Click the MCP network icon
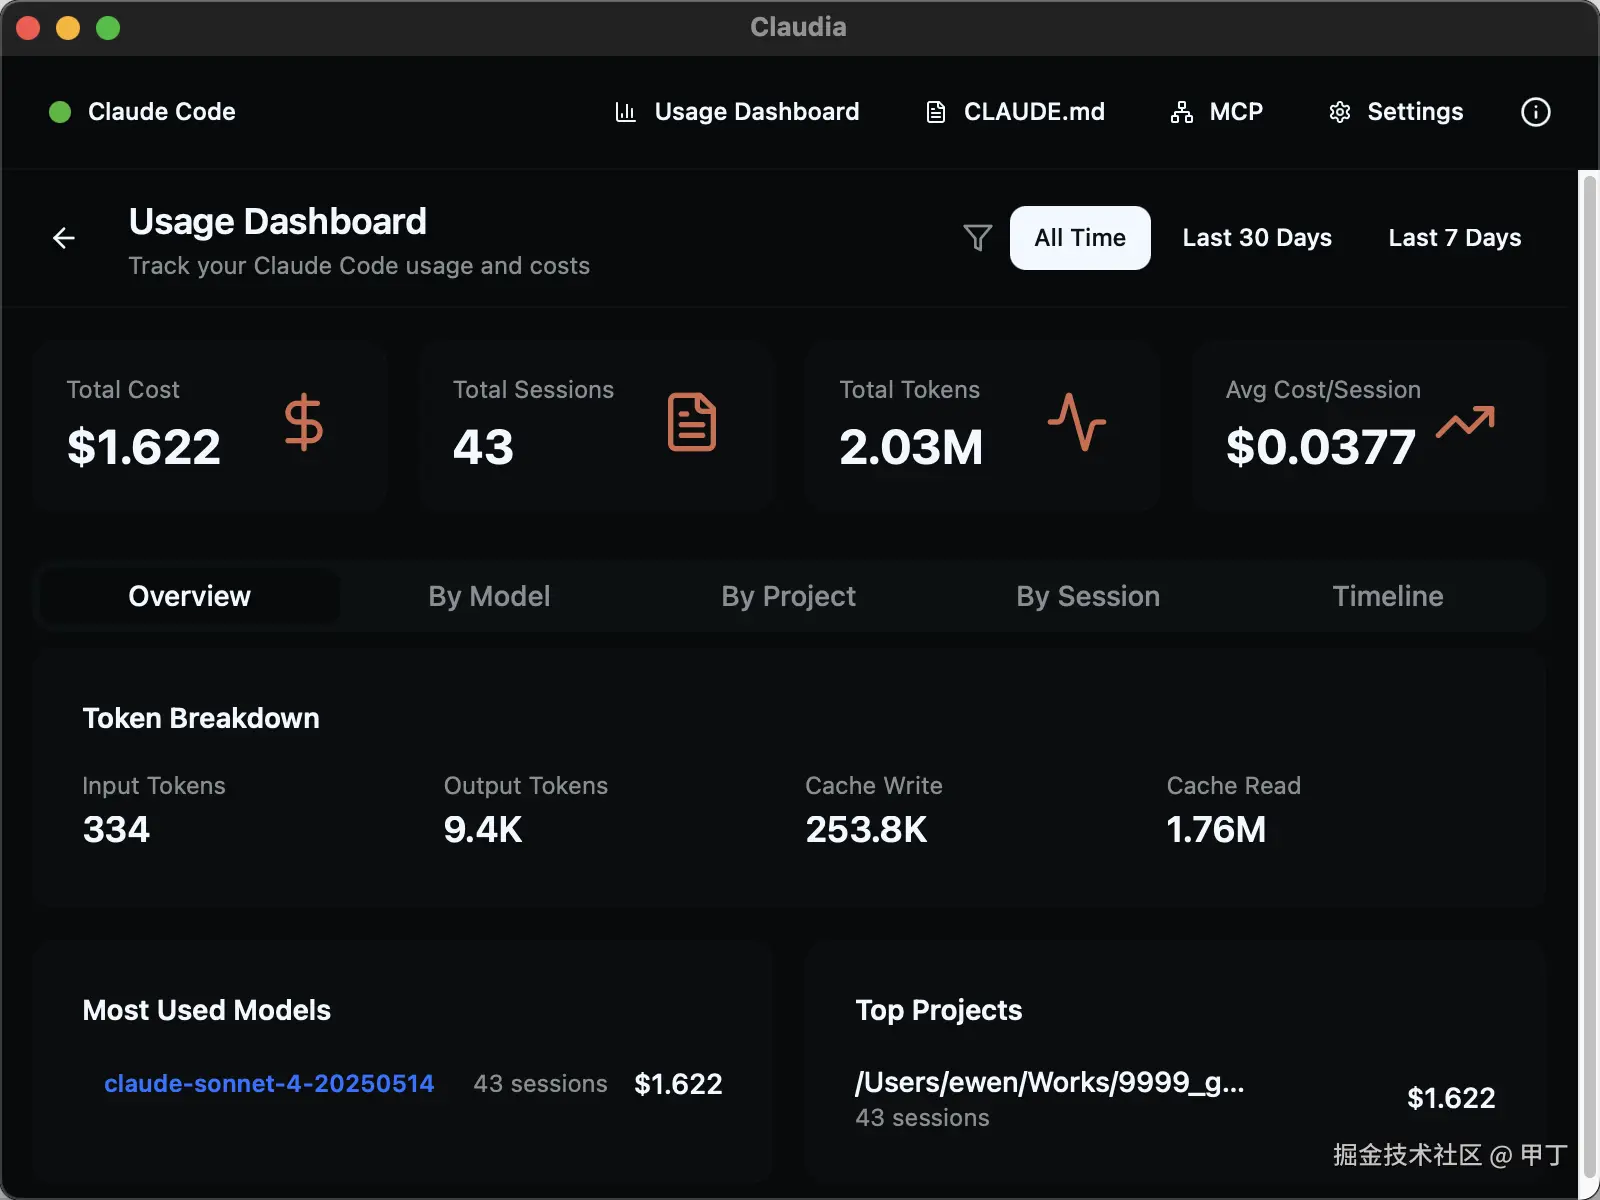Image resolution: width=1600 pixels, height=1200 pixels. pos(1182,112)
